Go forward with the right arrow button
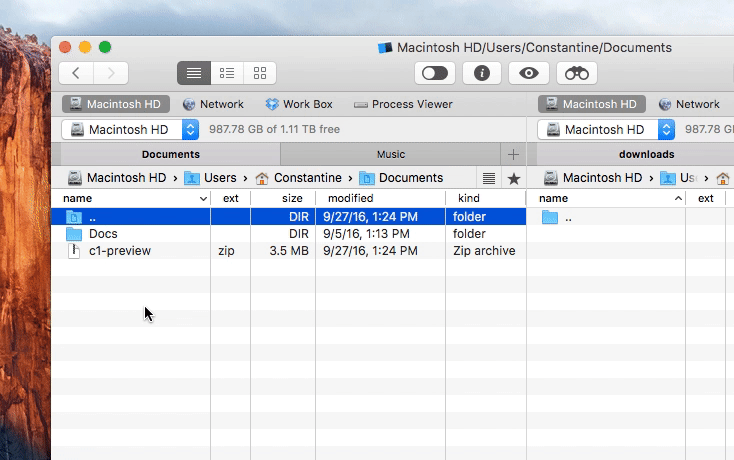 click(111, 73)
